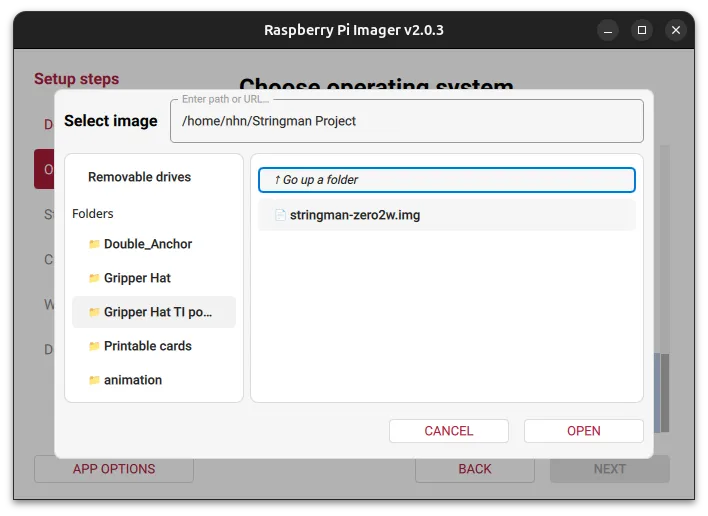Click the stringman-zero2w.img file icon

click(280, 215)
